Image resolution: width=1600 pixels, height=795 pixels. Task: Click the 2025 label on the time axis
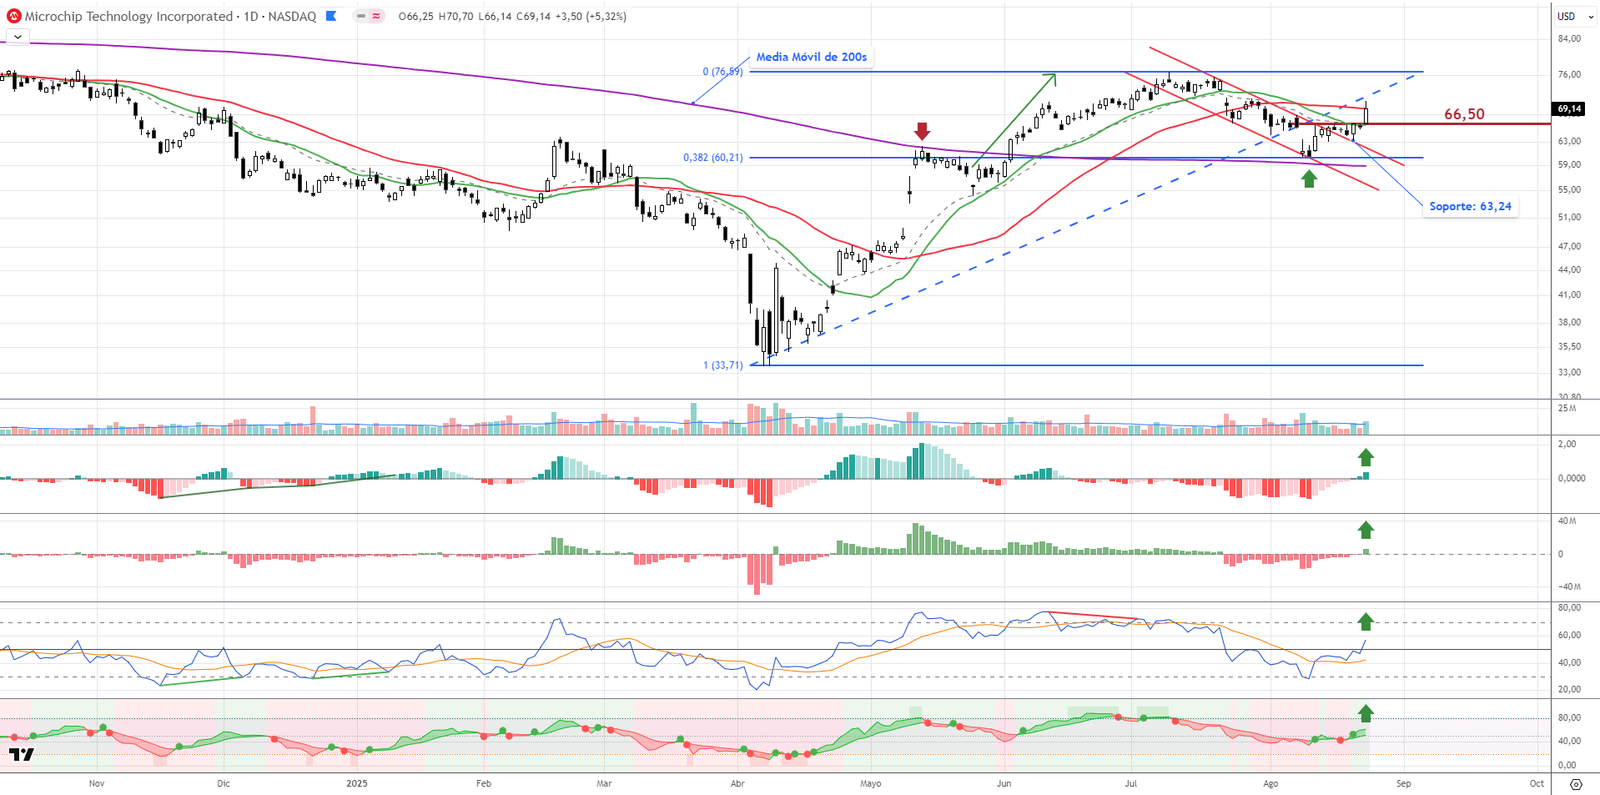coord(357,783)
